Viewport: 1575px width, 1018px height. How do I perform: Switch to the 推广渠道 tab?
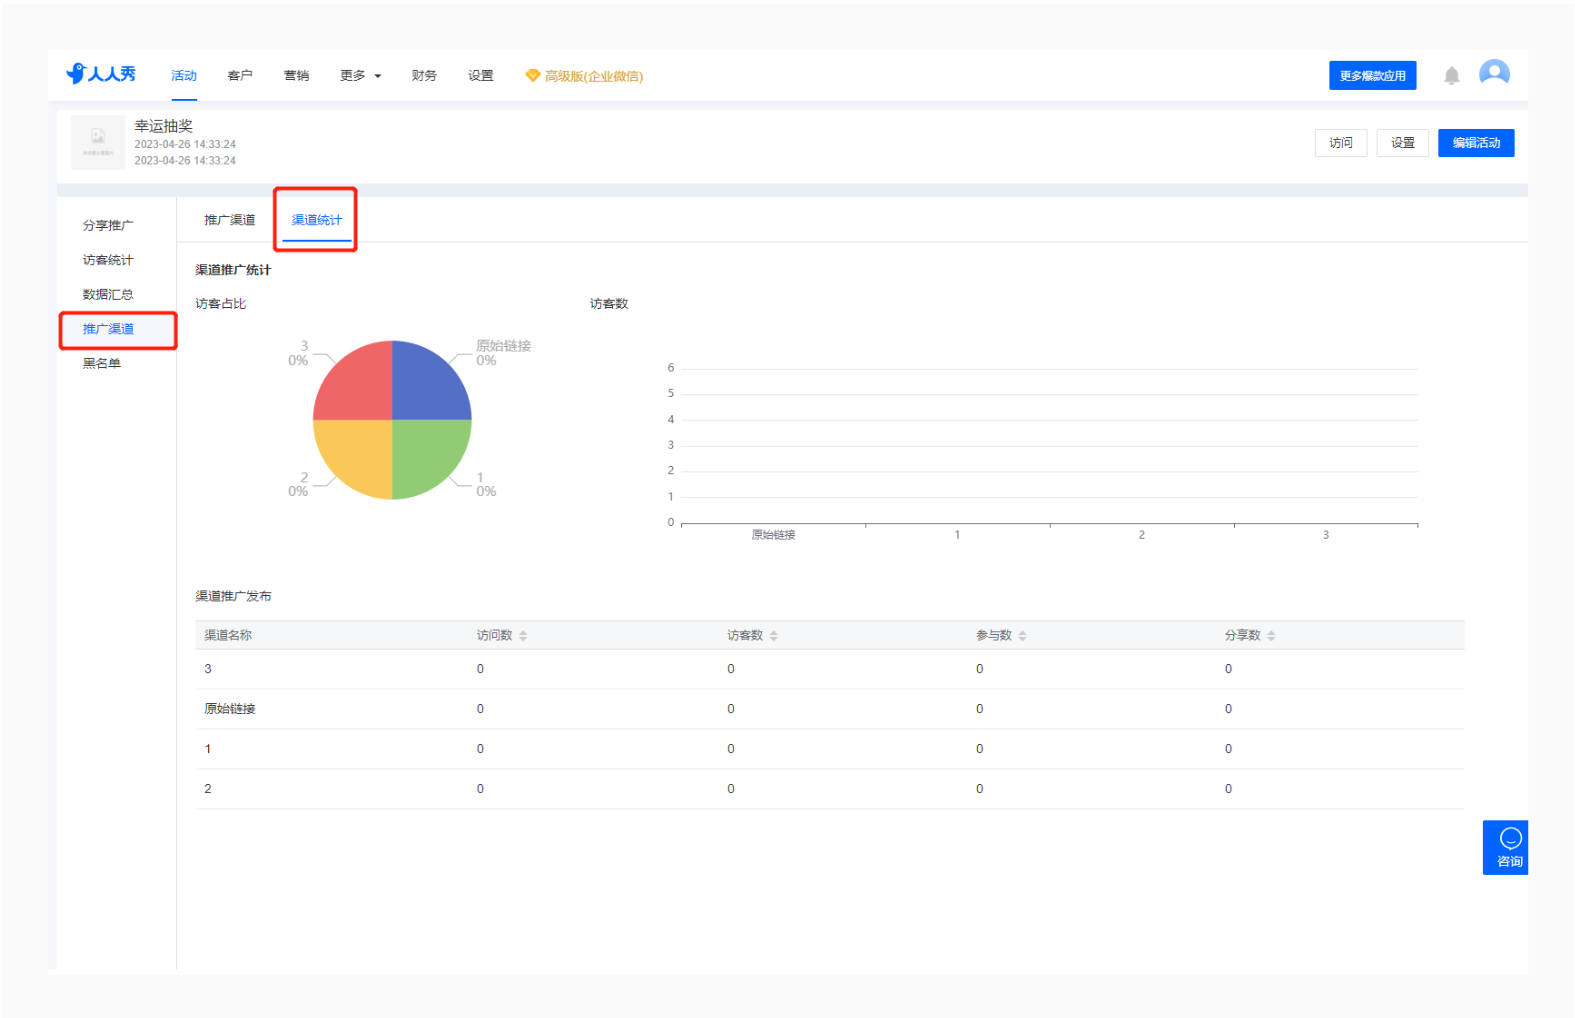click(x=230, y=220)
